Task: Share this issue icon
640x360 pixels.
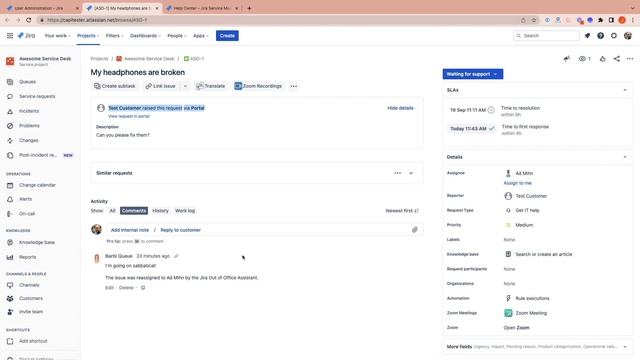Action: (x=616, y=59)
